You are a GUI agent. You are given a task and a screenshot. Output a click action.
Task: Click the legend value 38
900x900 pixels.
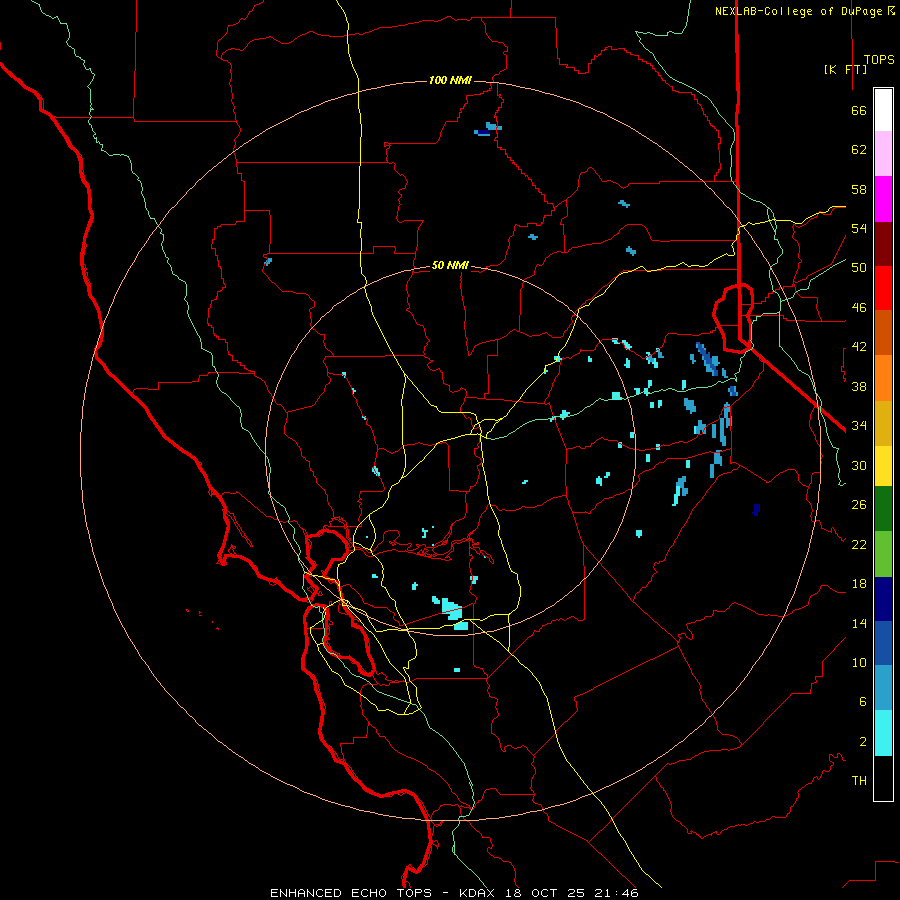pyautogui.click(x=859, y=386)
